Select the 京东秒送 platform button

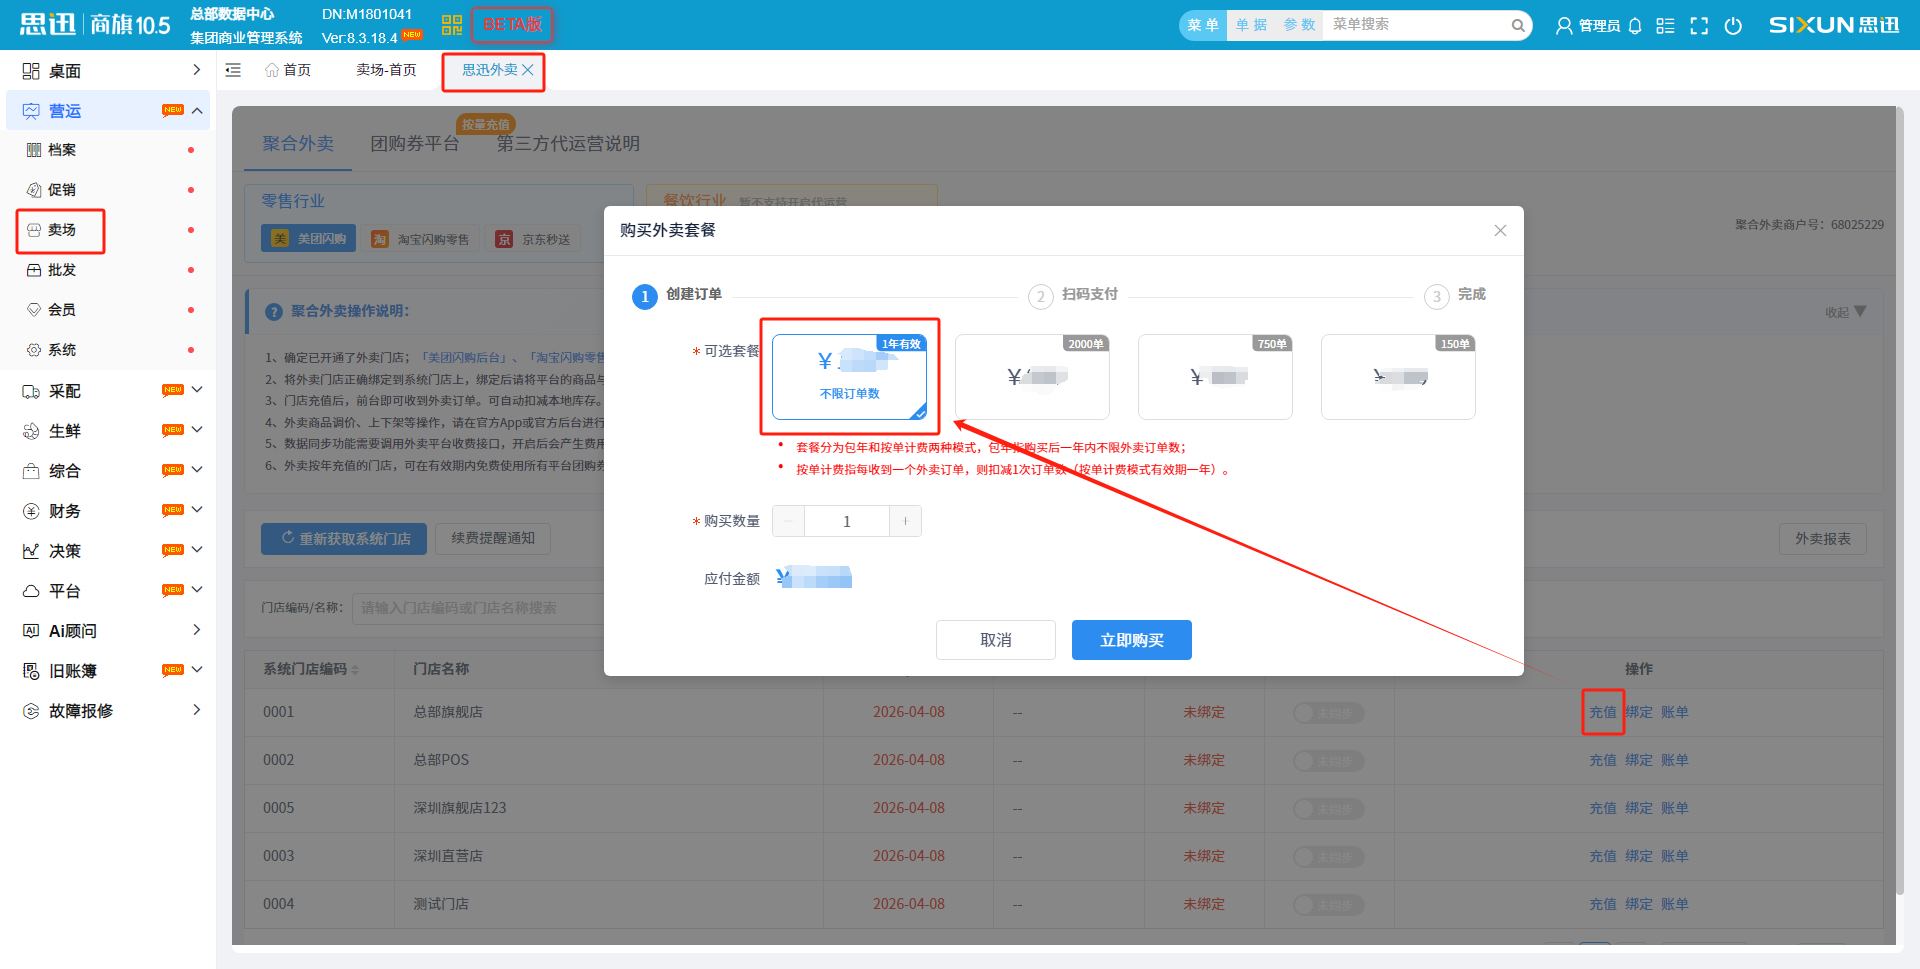(x=534, y=239)
